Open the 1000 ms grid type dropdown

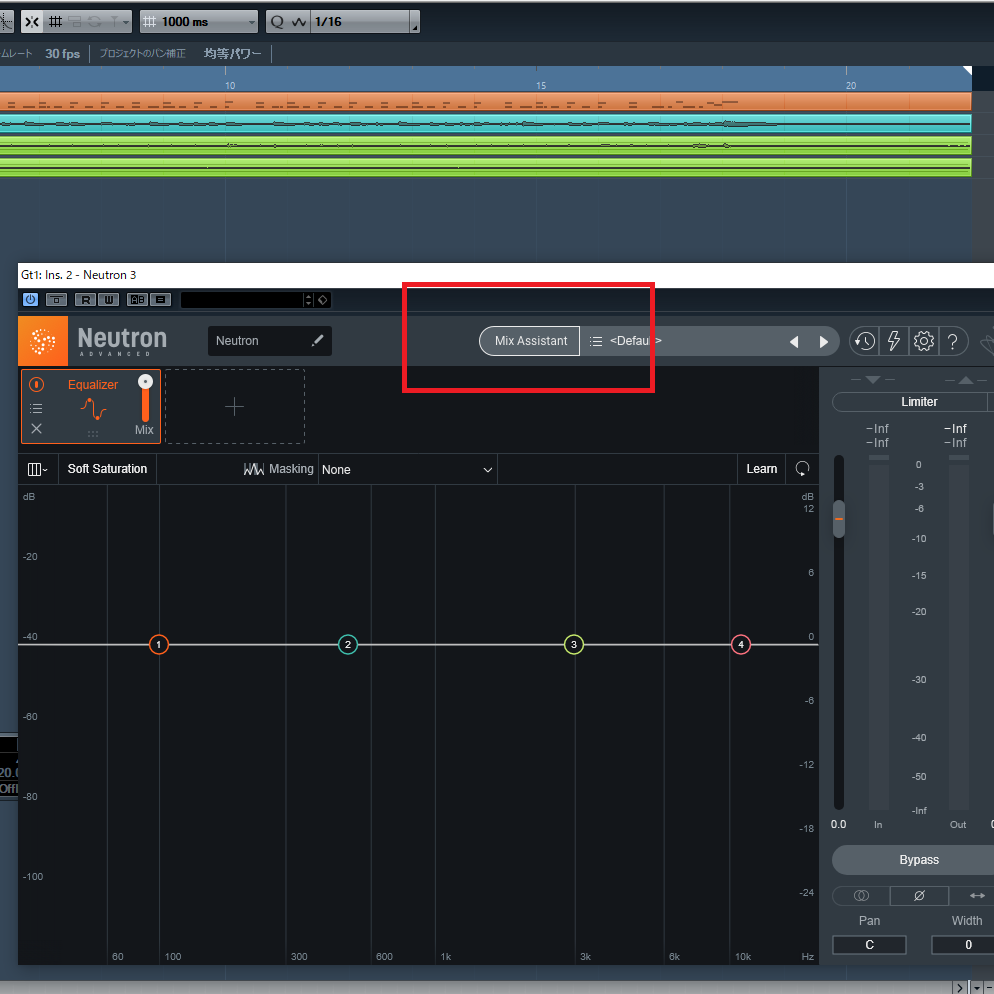click(199, 22)
